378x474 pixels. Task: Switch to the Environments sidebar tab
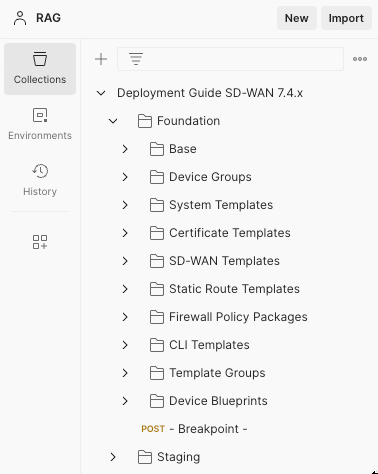point(40,124)
